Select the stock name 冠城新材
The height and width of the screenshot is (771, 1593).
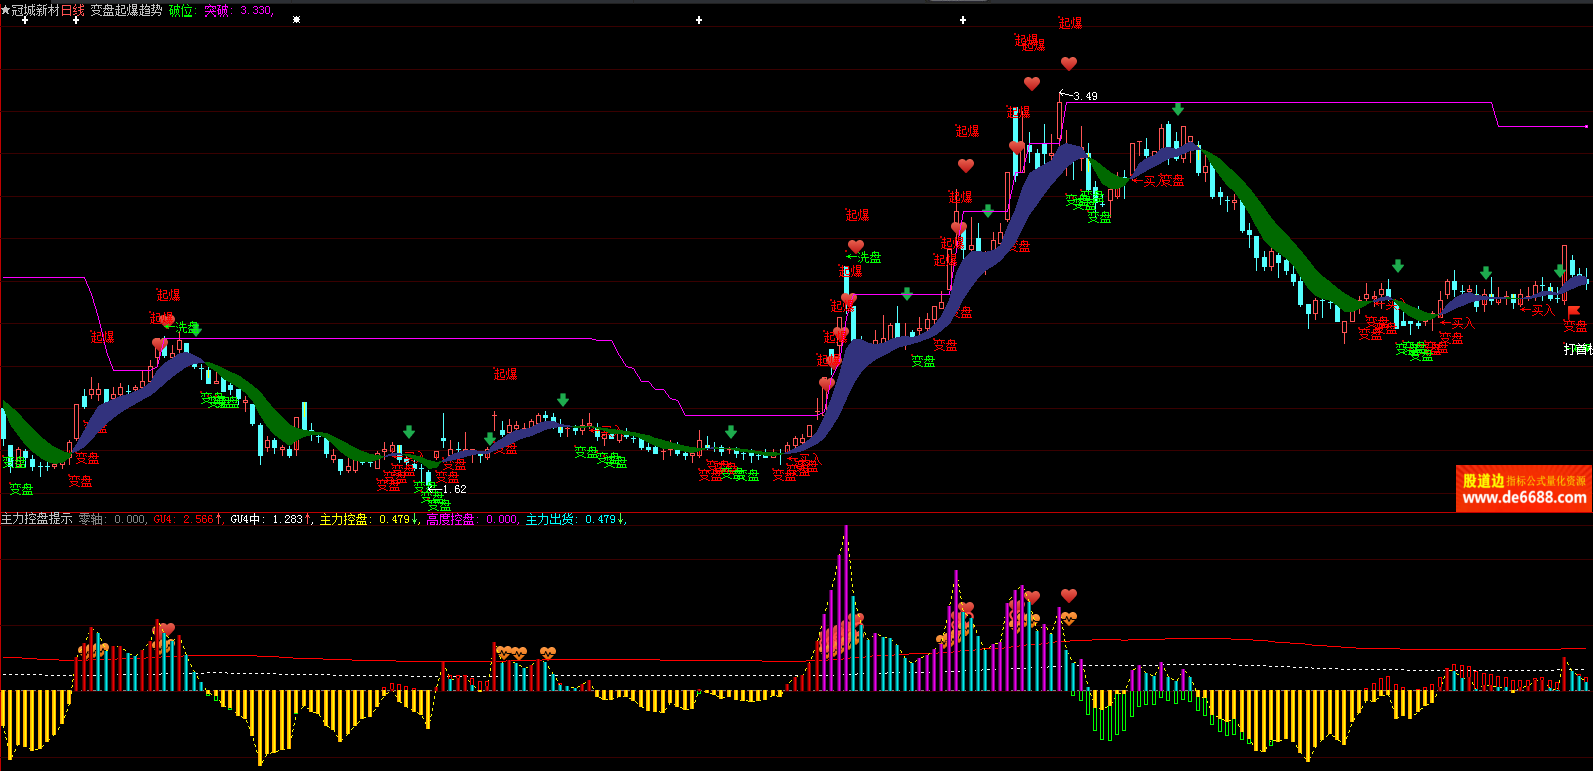(35, 10)
